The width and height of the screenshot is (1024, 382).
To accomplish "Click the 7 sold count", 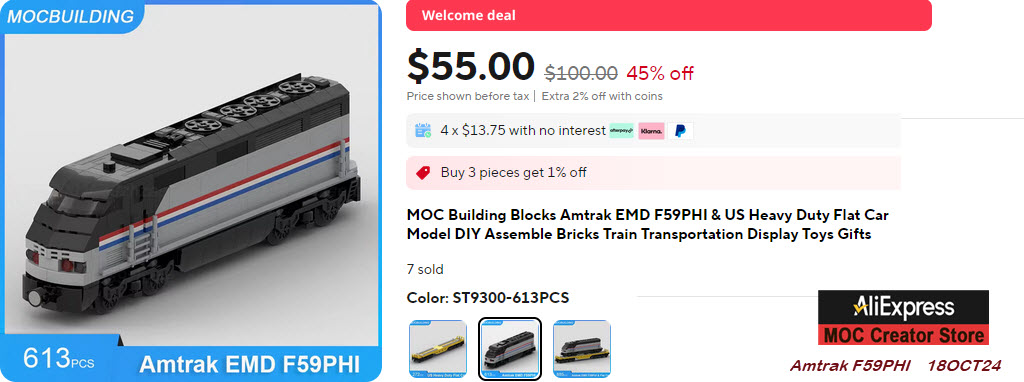I will (424, 269).
